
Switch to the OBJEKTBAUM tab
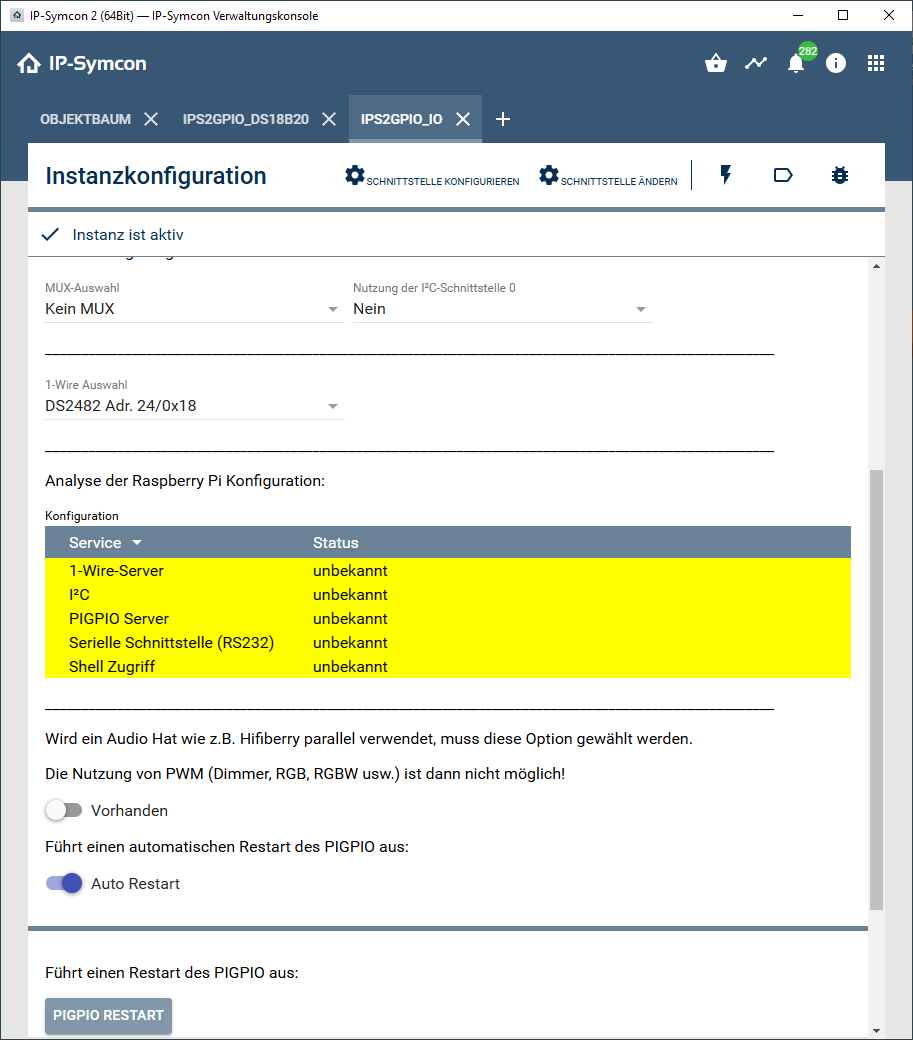coord(85,119)
